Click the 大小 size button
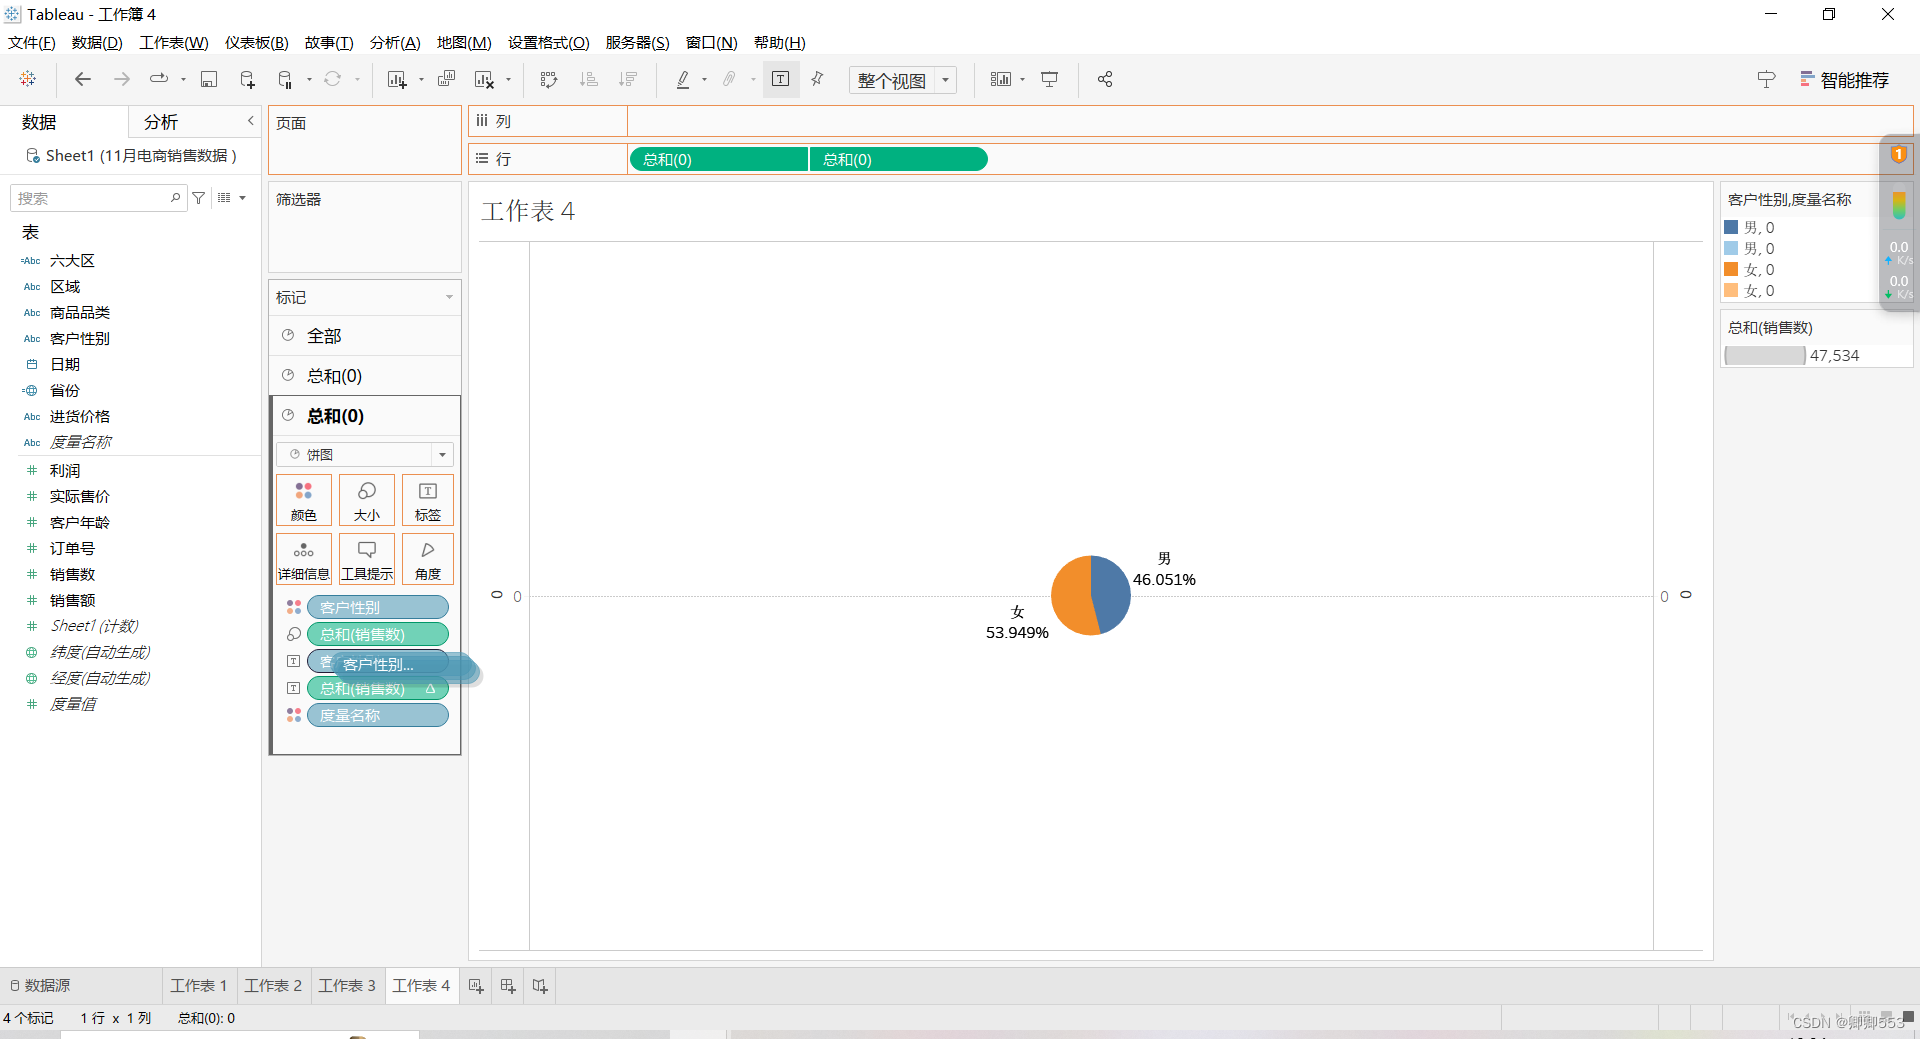 pyautogui.click(x=367, y=500)
